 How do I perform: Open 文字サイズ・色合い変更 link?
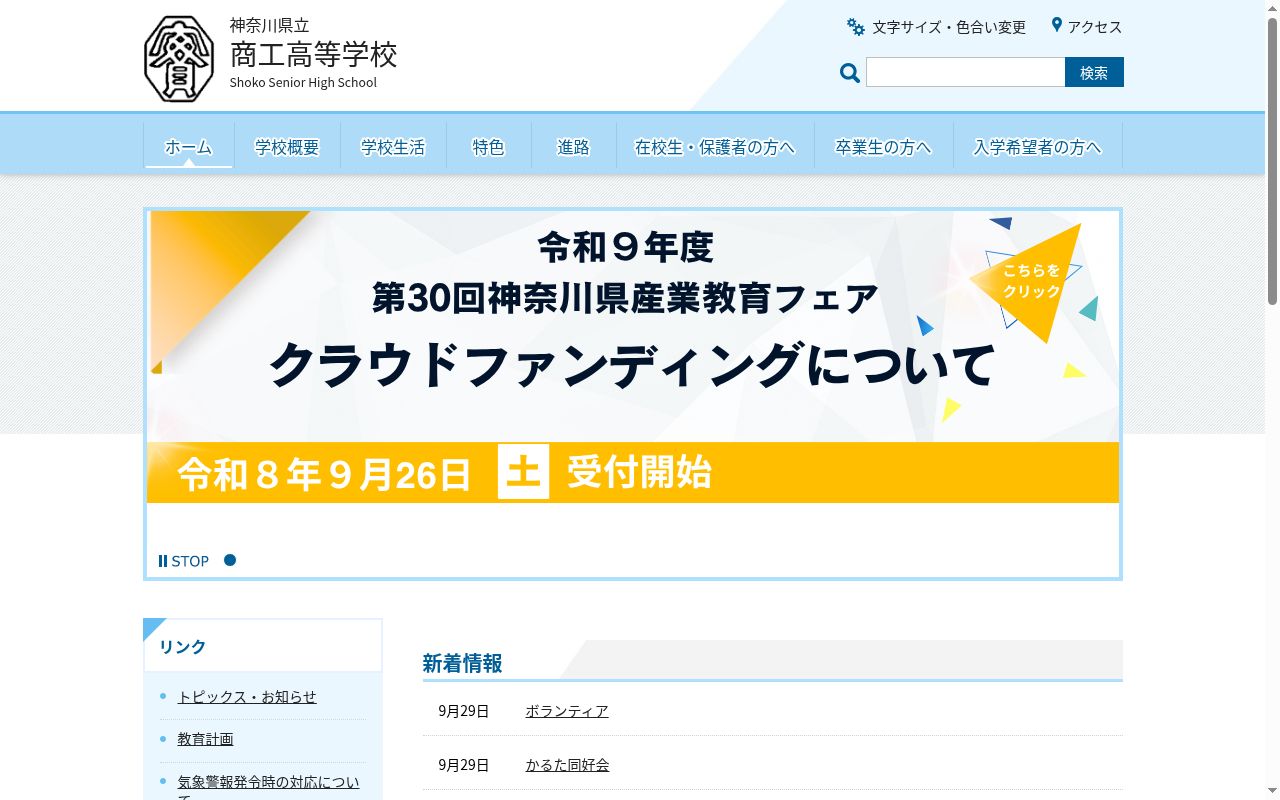(949, 27)
